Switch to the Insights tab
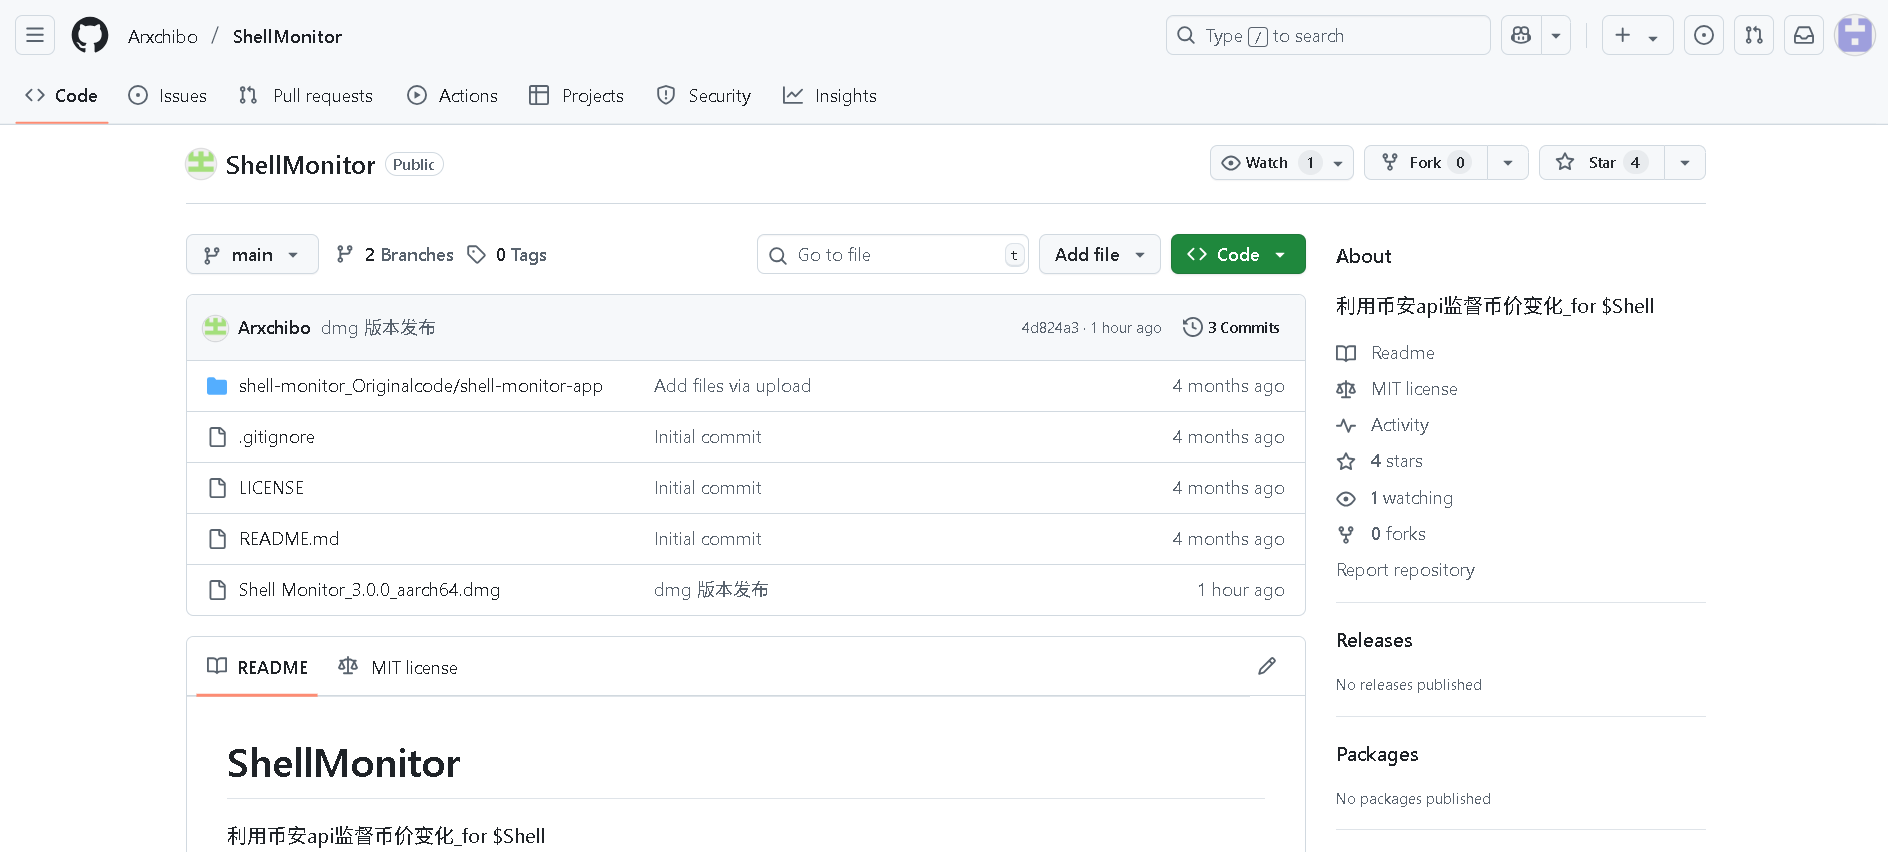Image resolution: width=1888 pixels, height=852 pixels. 830,96
